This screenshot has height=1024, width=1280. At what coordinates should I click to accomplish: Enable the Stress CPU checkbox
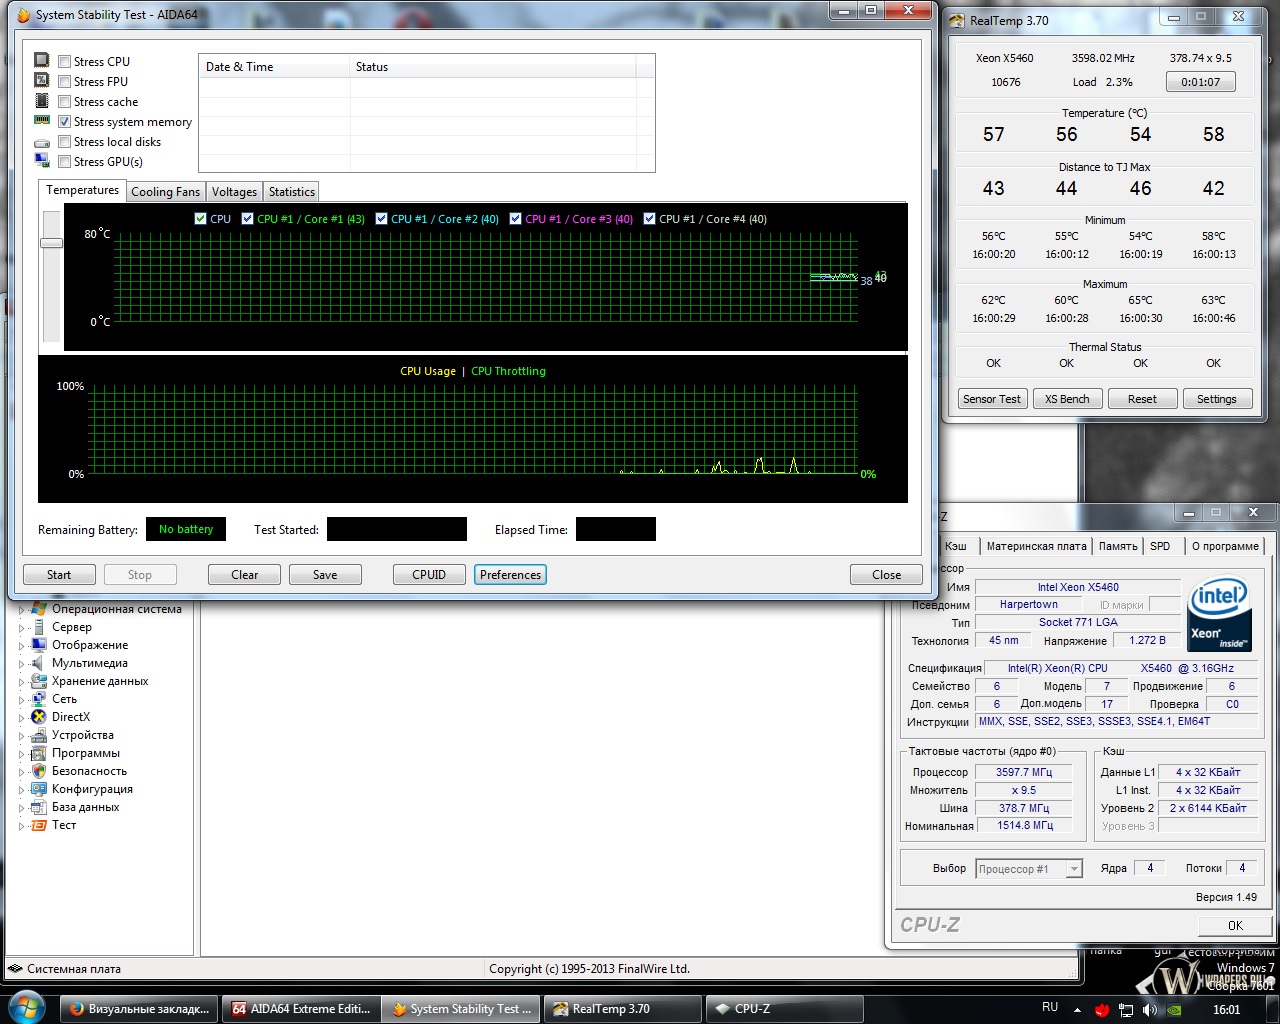pos(64,62)
